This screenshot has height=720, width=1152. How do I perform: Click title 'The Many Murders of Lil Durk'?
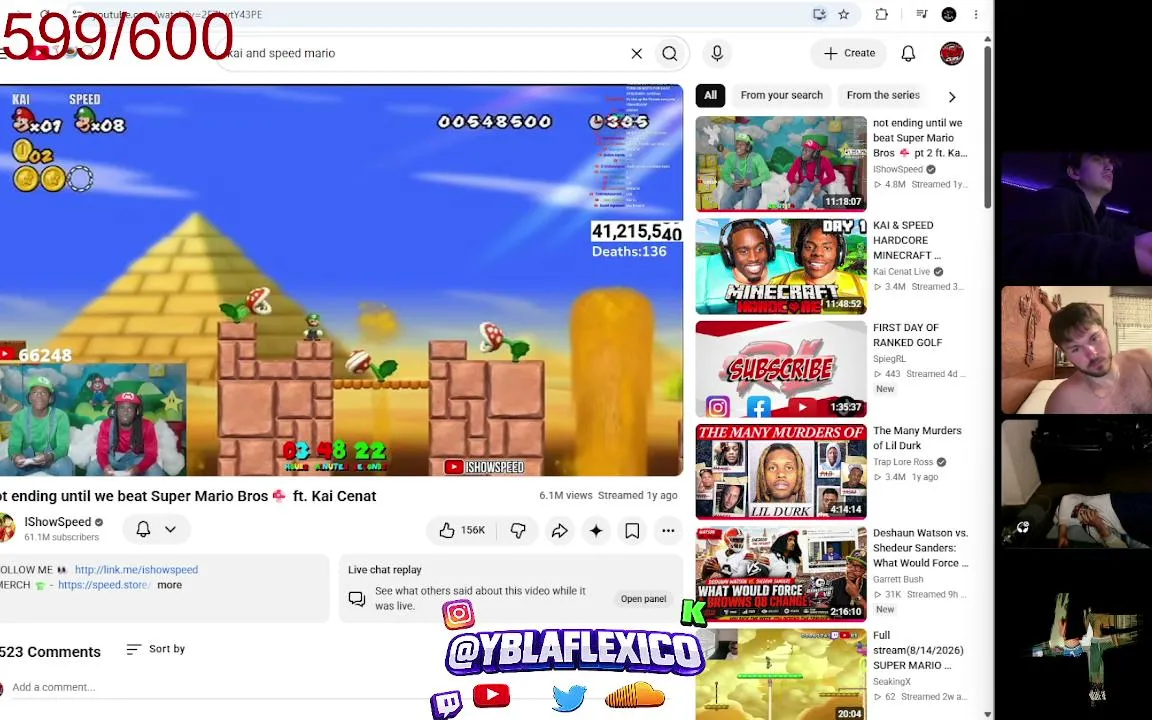tap(917, 438)
